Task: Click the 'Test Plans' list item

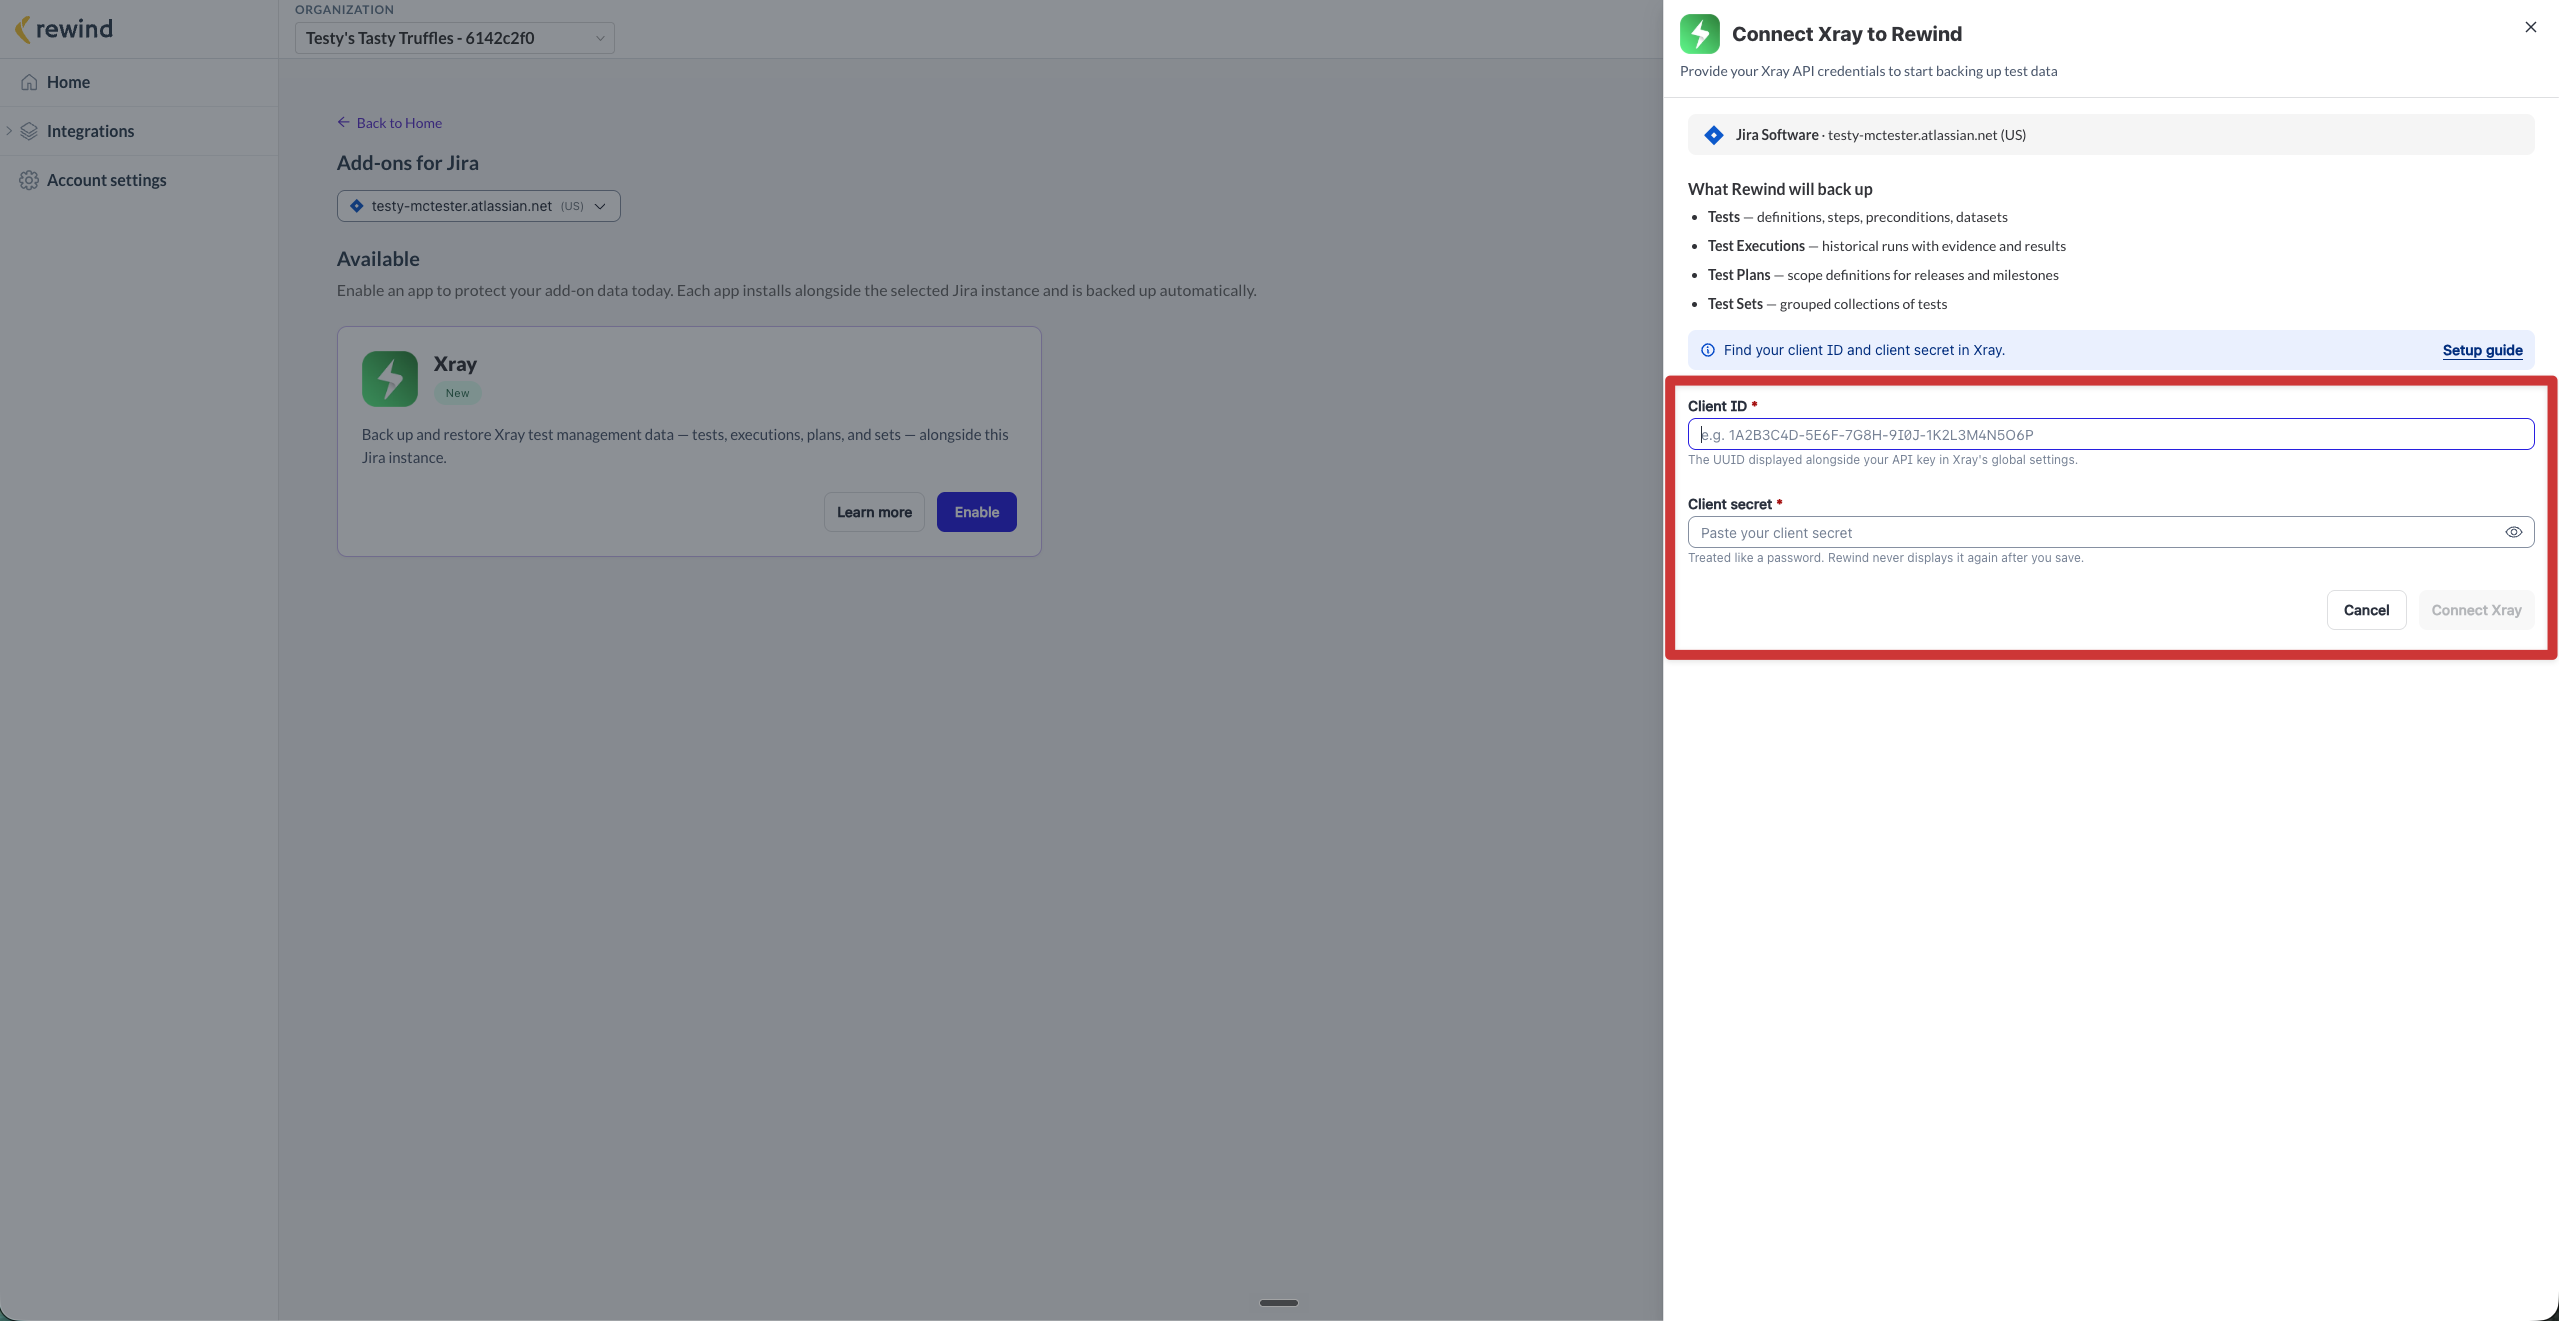Action: tap(1882, 275)
